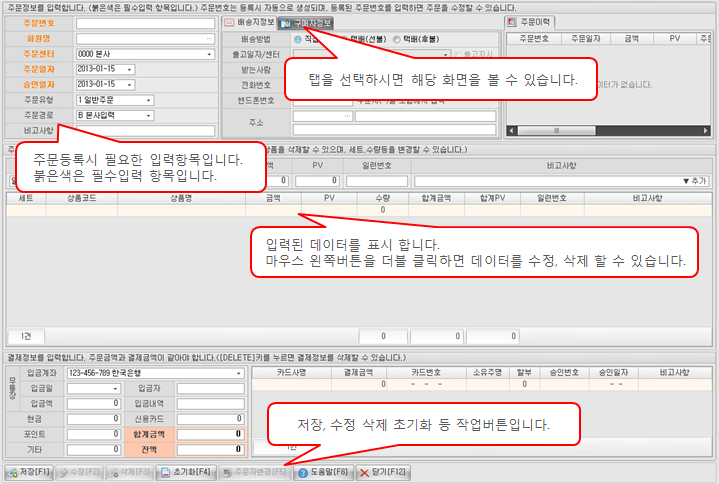Expand the 주문유형 dropdown

pyautogui.click(x=149, y=100)
